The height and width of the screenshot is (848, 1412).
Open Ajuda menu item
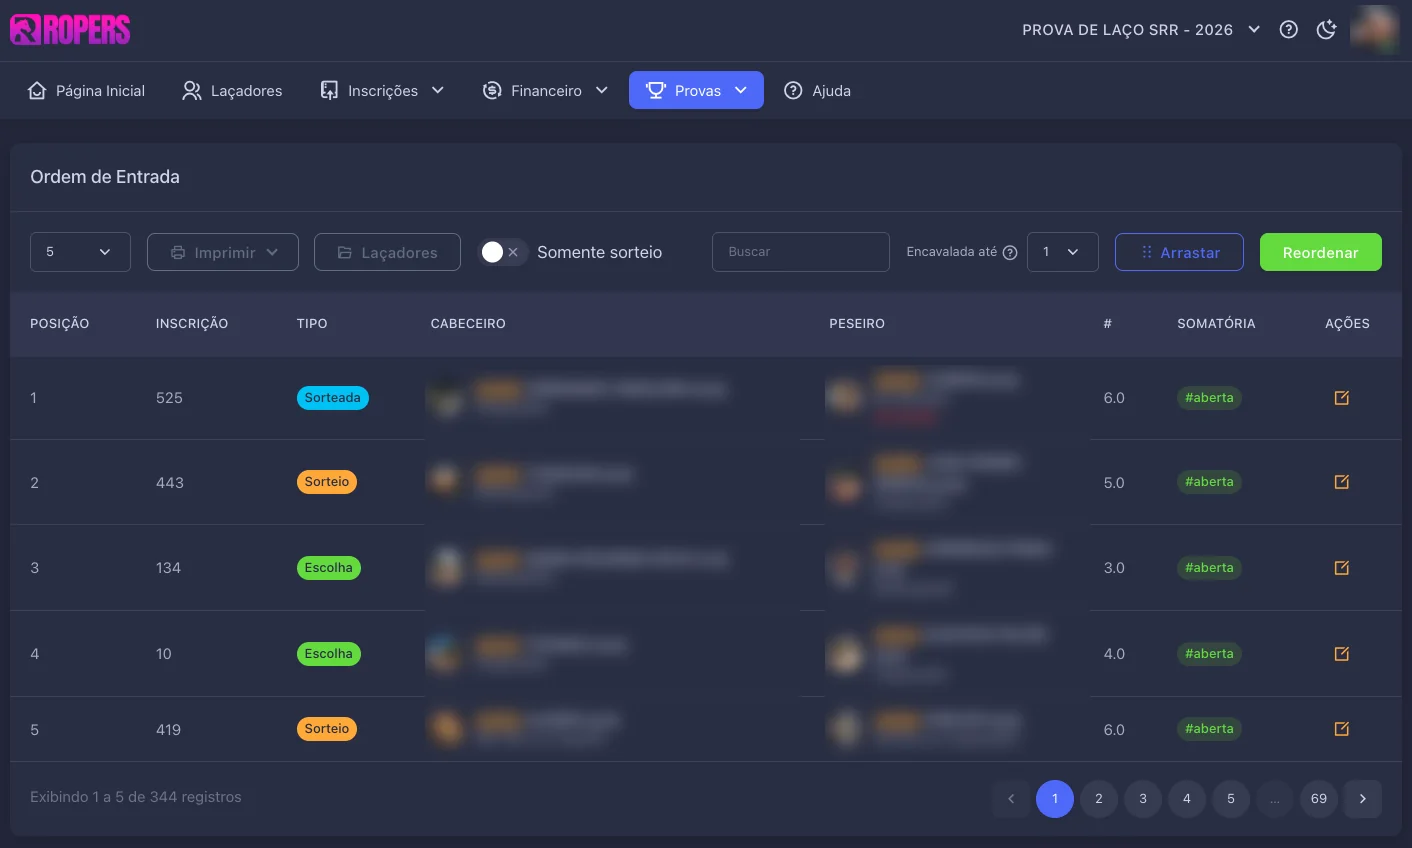tap(817, 91)
